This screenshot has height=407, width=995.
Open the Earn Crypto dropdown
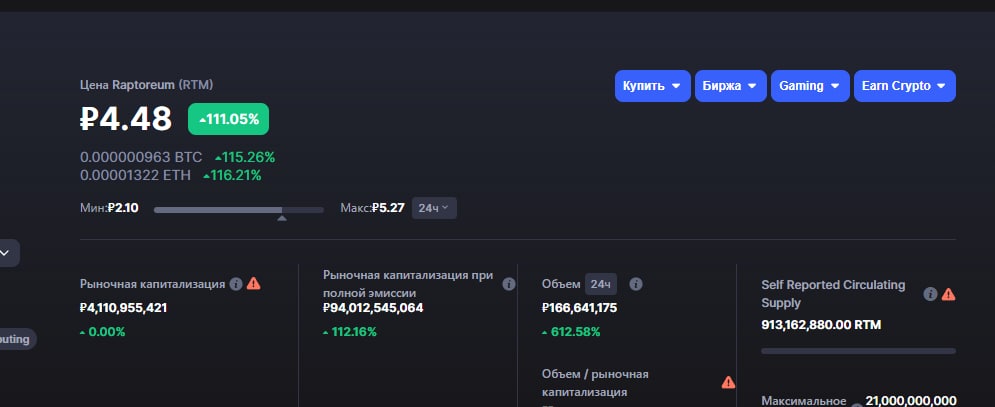tap(905, 86)
